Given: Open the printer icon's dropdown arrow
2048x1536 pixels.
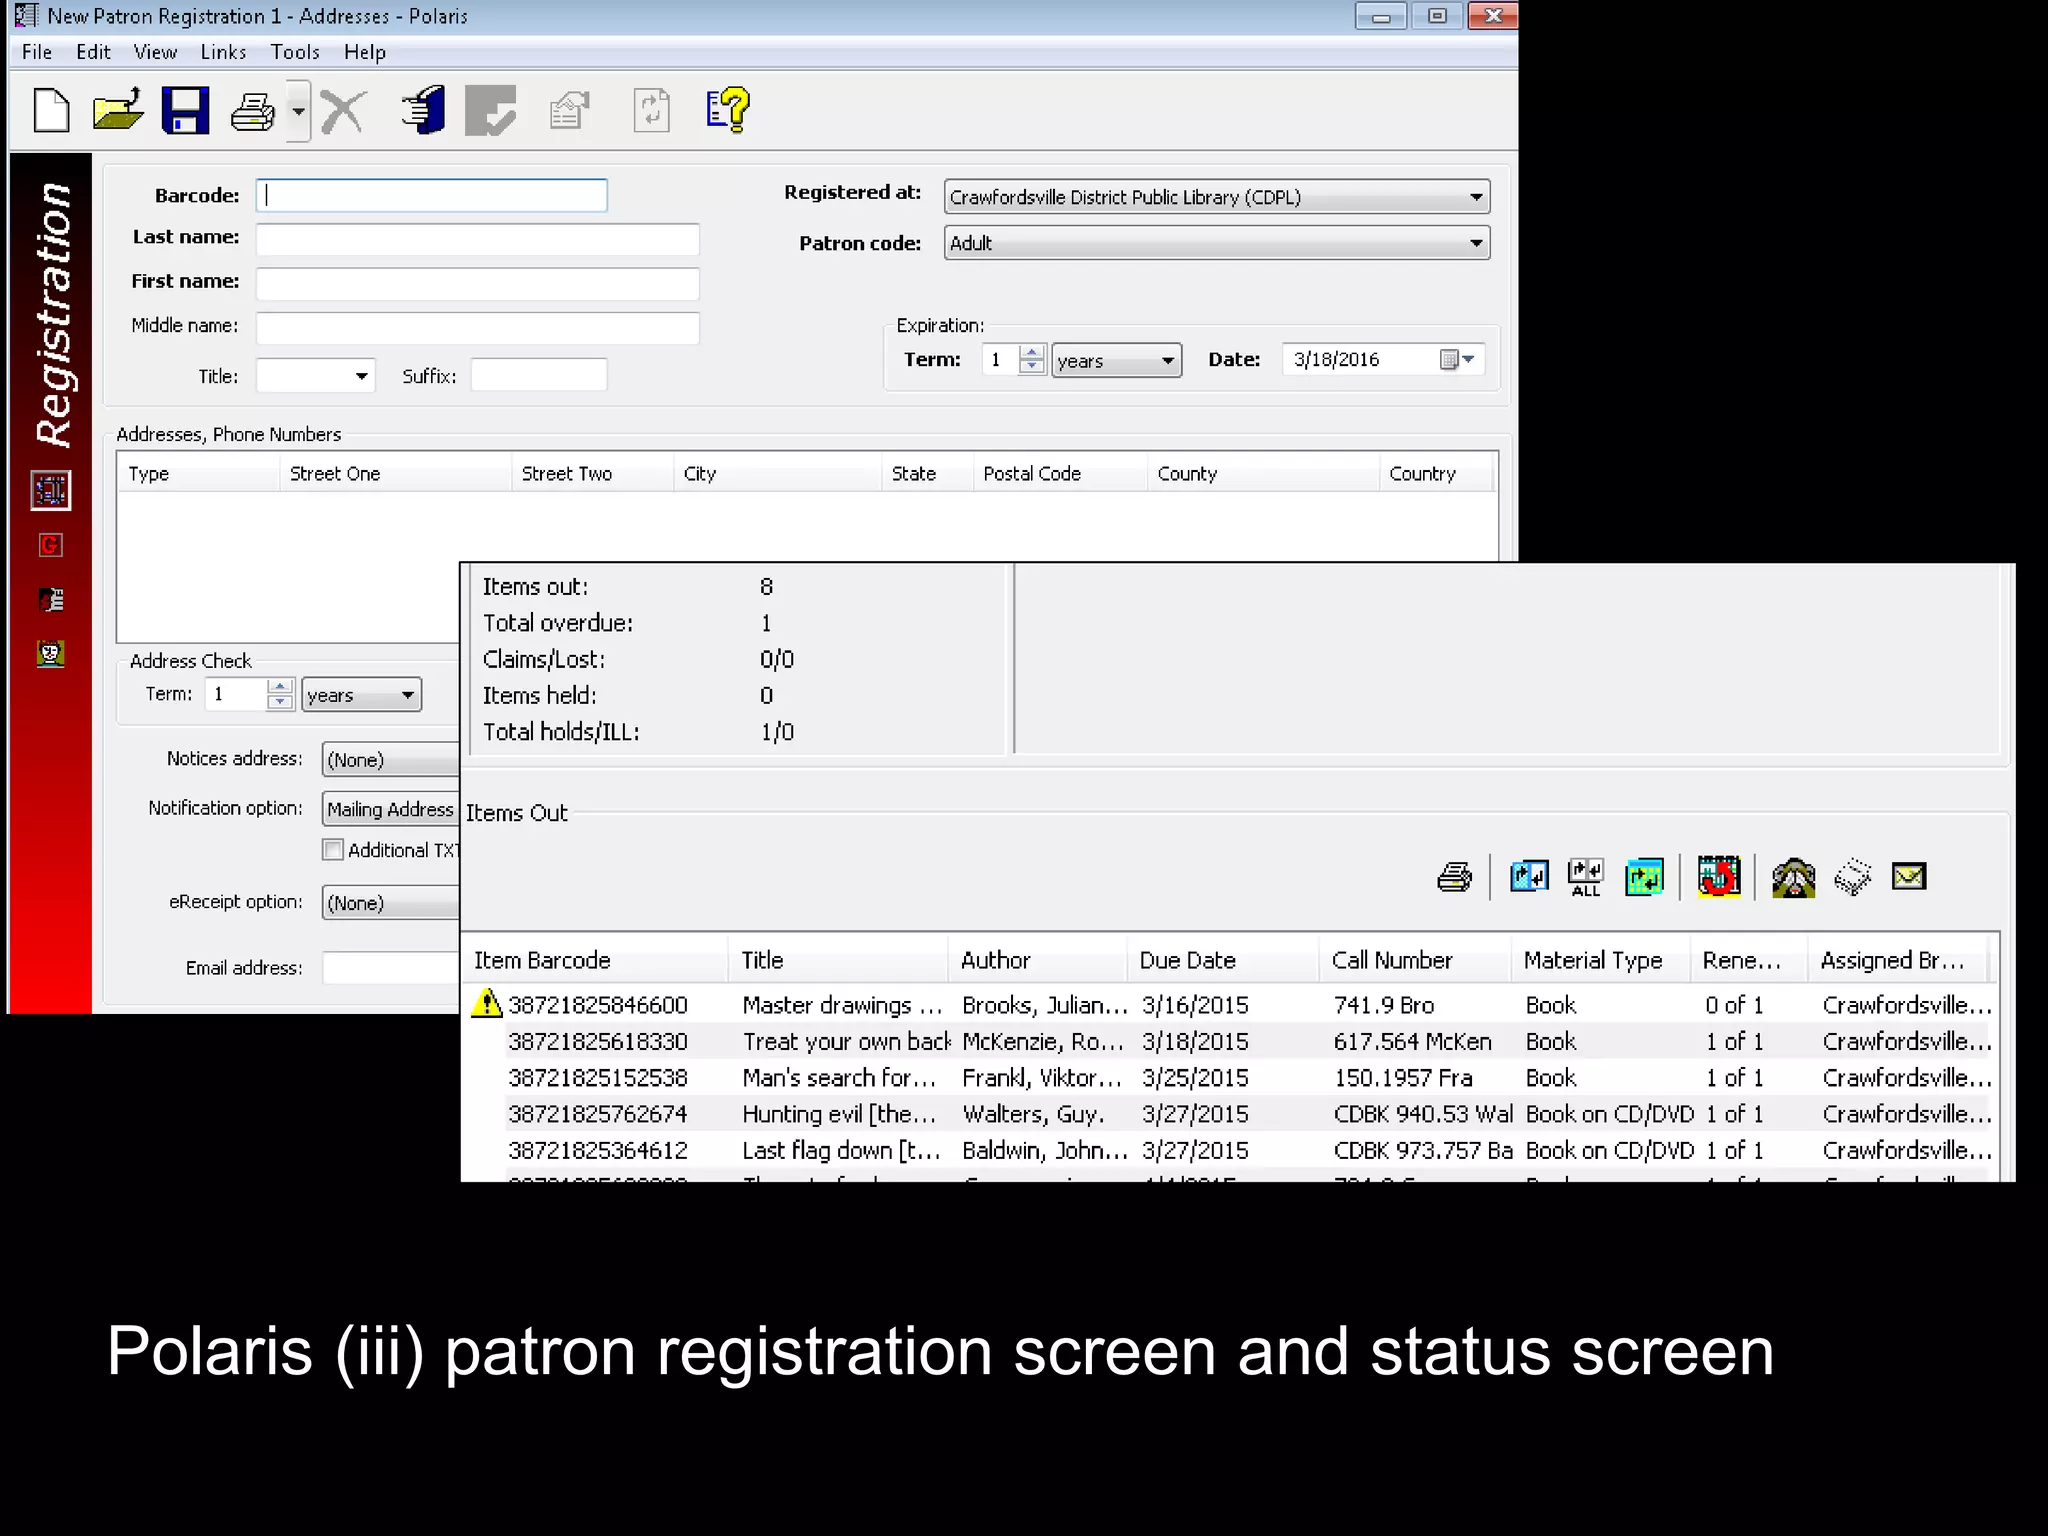Looking at the screenshot, I should click(x=298, y=111).
